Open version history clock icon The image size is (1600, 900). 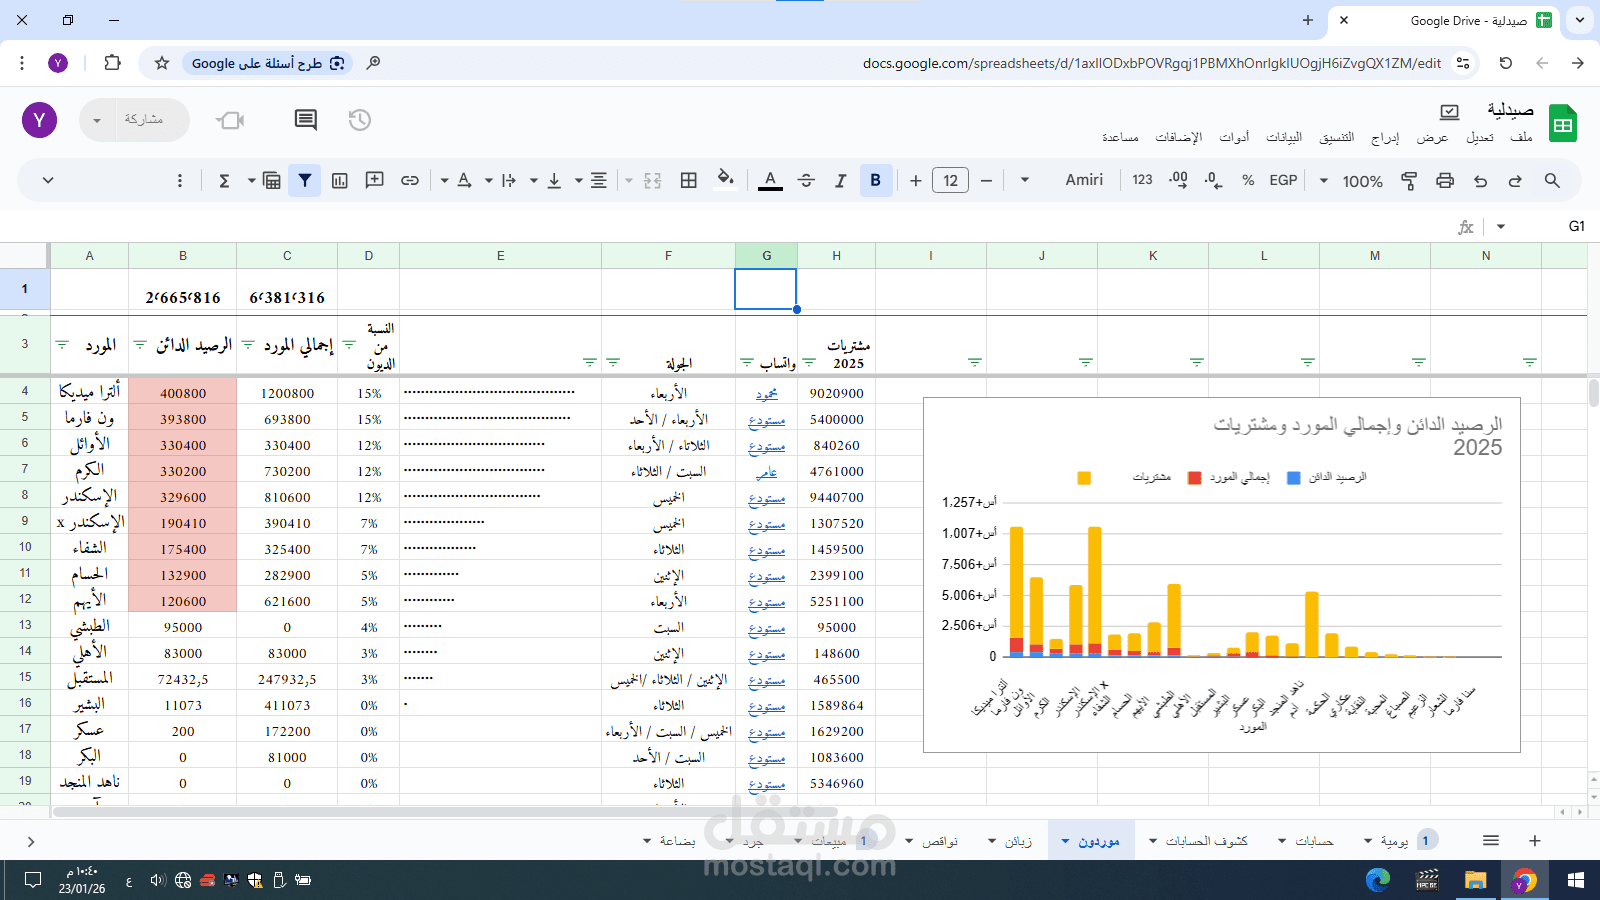click(360, 120)
